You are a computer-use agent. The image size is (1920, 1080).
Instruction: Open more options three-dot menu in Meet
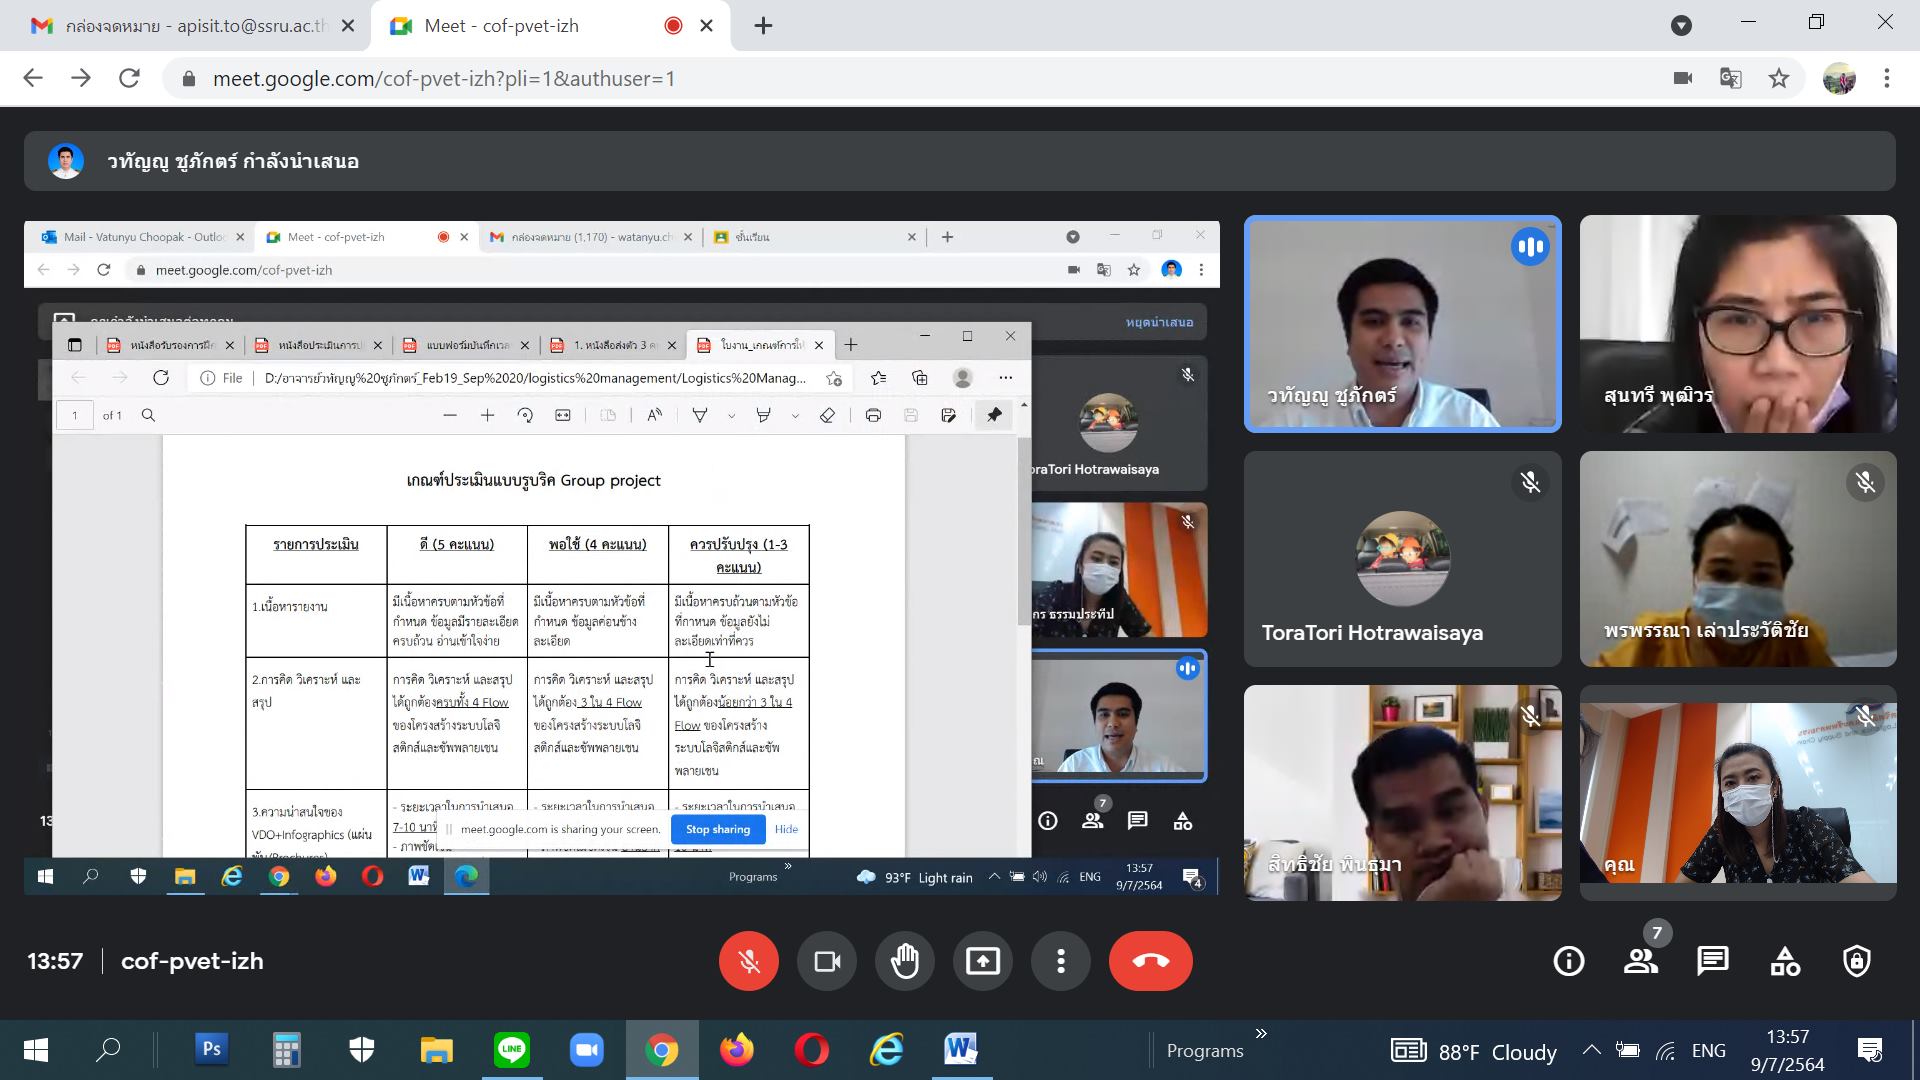[1061, 961]
